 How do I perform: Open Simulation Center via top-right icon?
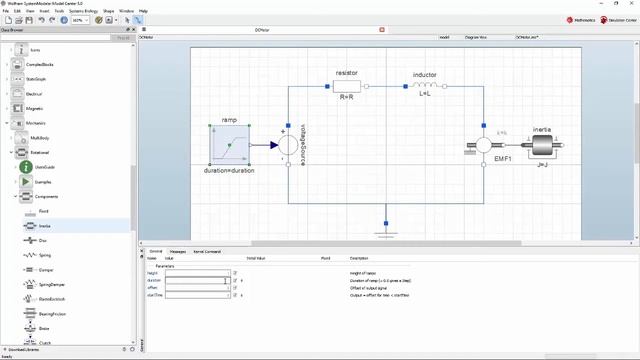618,20
